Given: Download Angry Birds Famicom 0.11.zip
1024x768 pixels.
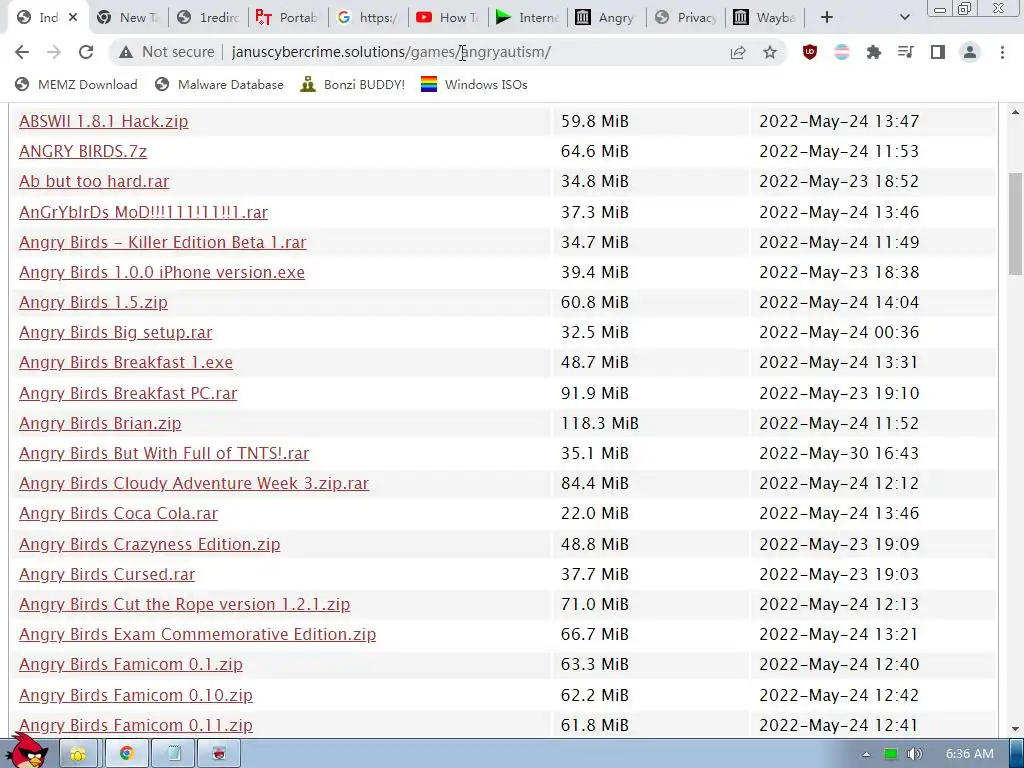Looking at the screenshot, I should click(x=136, y=725).
